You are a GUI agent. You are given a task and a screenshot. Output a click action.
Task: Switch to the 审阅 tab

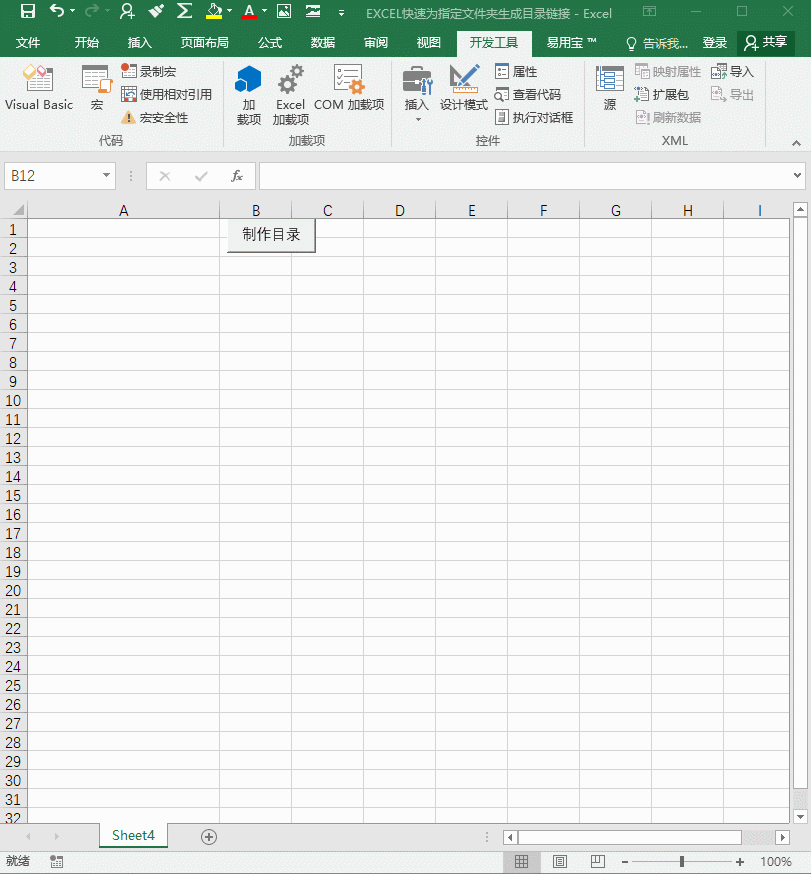point(376,42)
